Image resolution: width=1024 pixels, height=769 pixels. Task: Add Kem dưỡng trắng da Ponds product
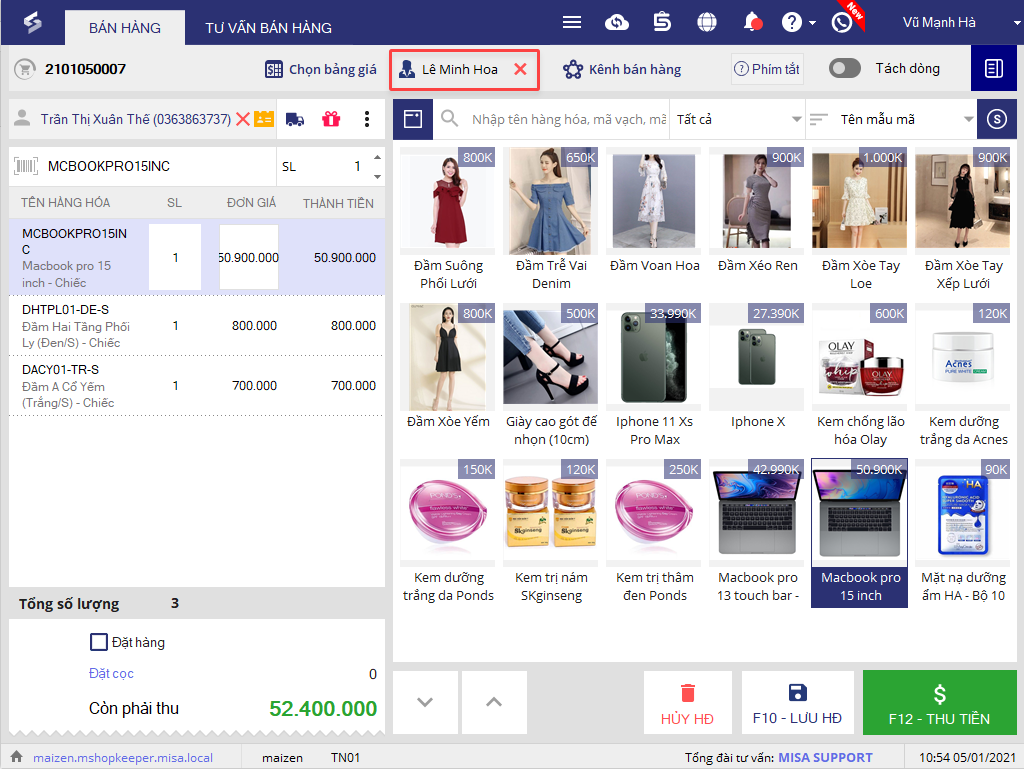click(448, 532)
